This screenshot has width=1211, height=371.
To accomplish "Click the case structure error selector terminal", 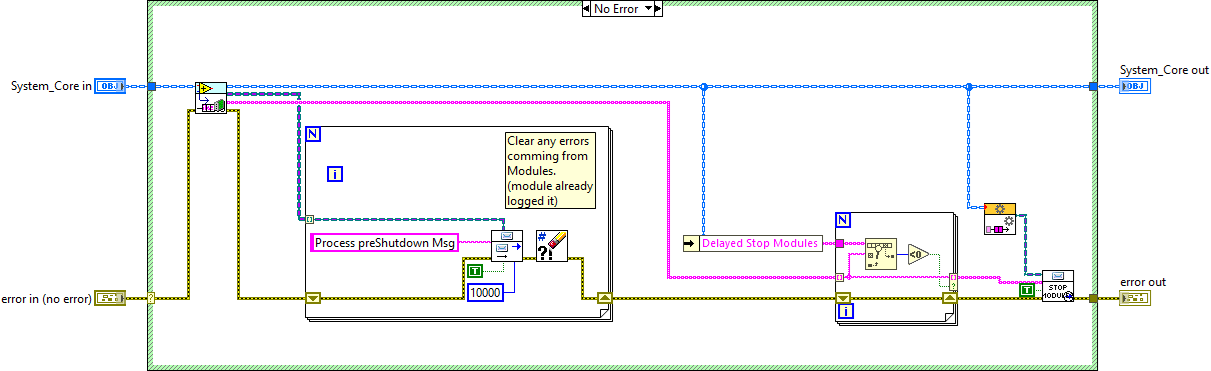I will (x=152, y=298).
